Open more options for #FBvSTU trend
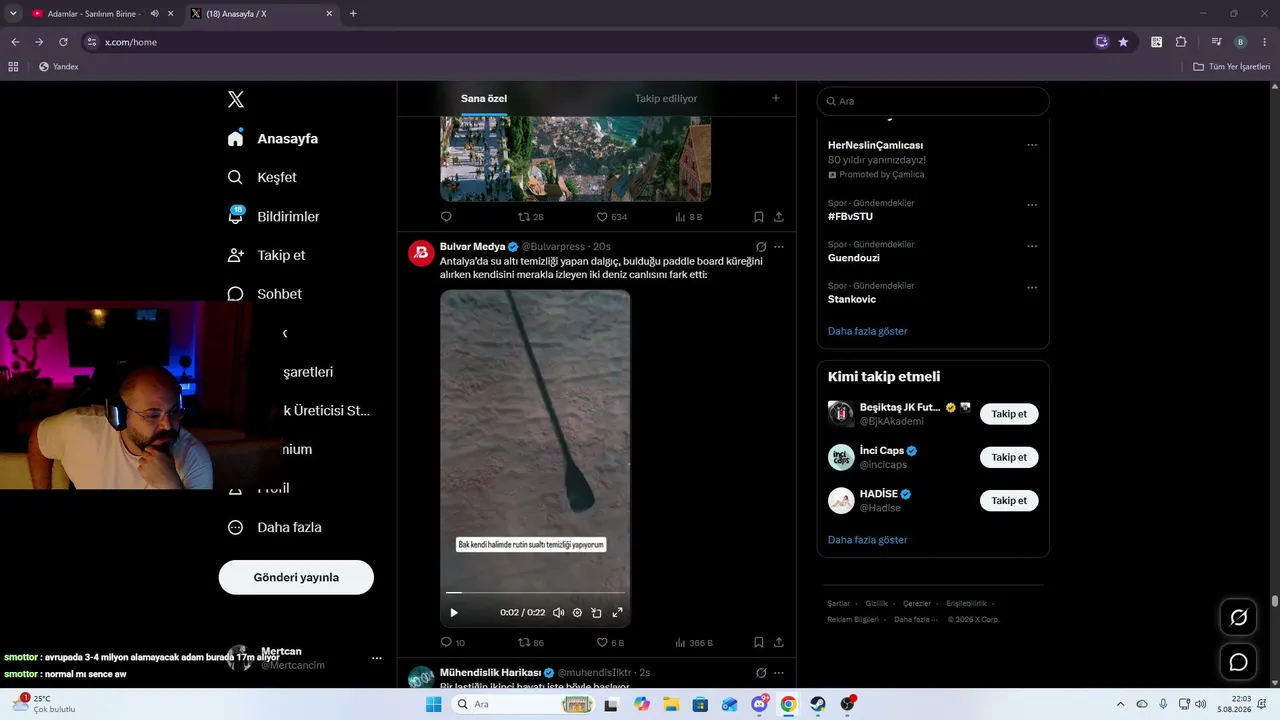The width and height of the screenshot is (1280, 720). [1032, 205]
